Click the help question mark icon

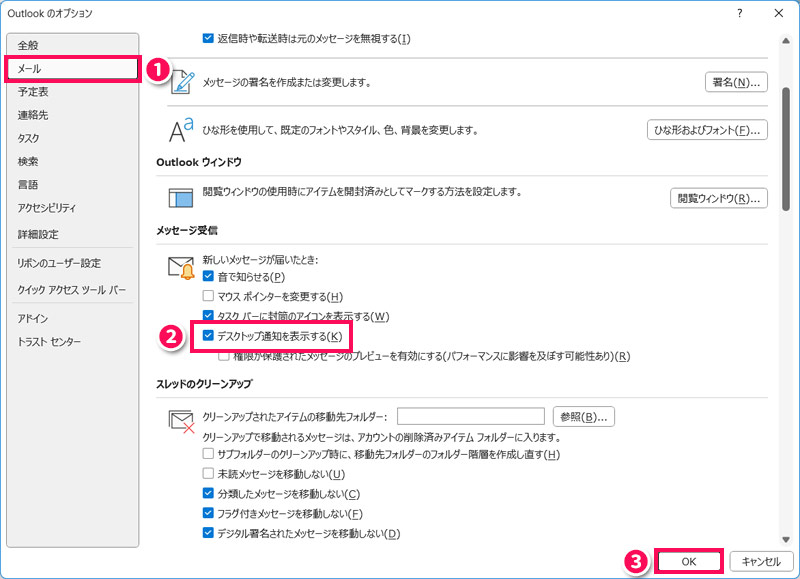740,13
